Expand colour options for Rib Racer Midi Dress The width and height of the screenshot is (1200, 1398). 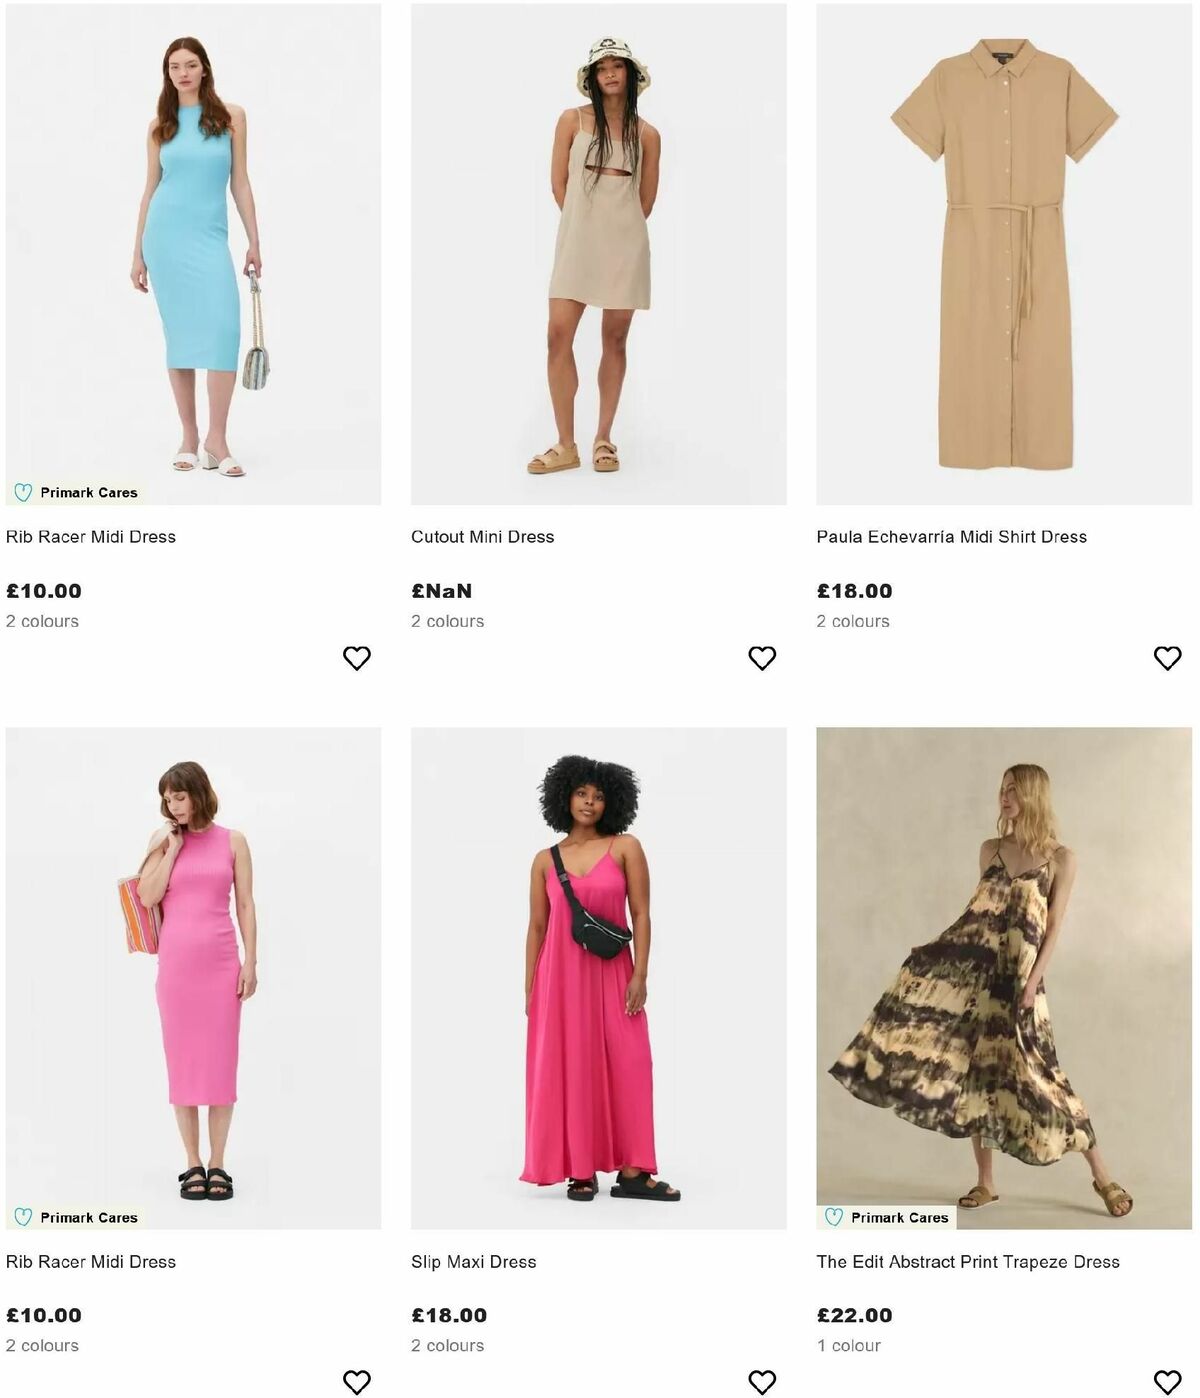coord(42,621)
